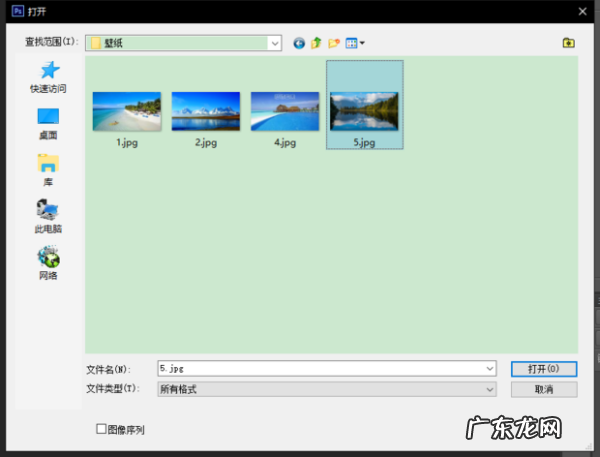Close the 打开 dialog window
The image size is (600, 457).
point(582,11)
